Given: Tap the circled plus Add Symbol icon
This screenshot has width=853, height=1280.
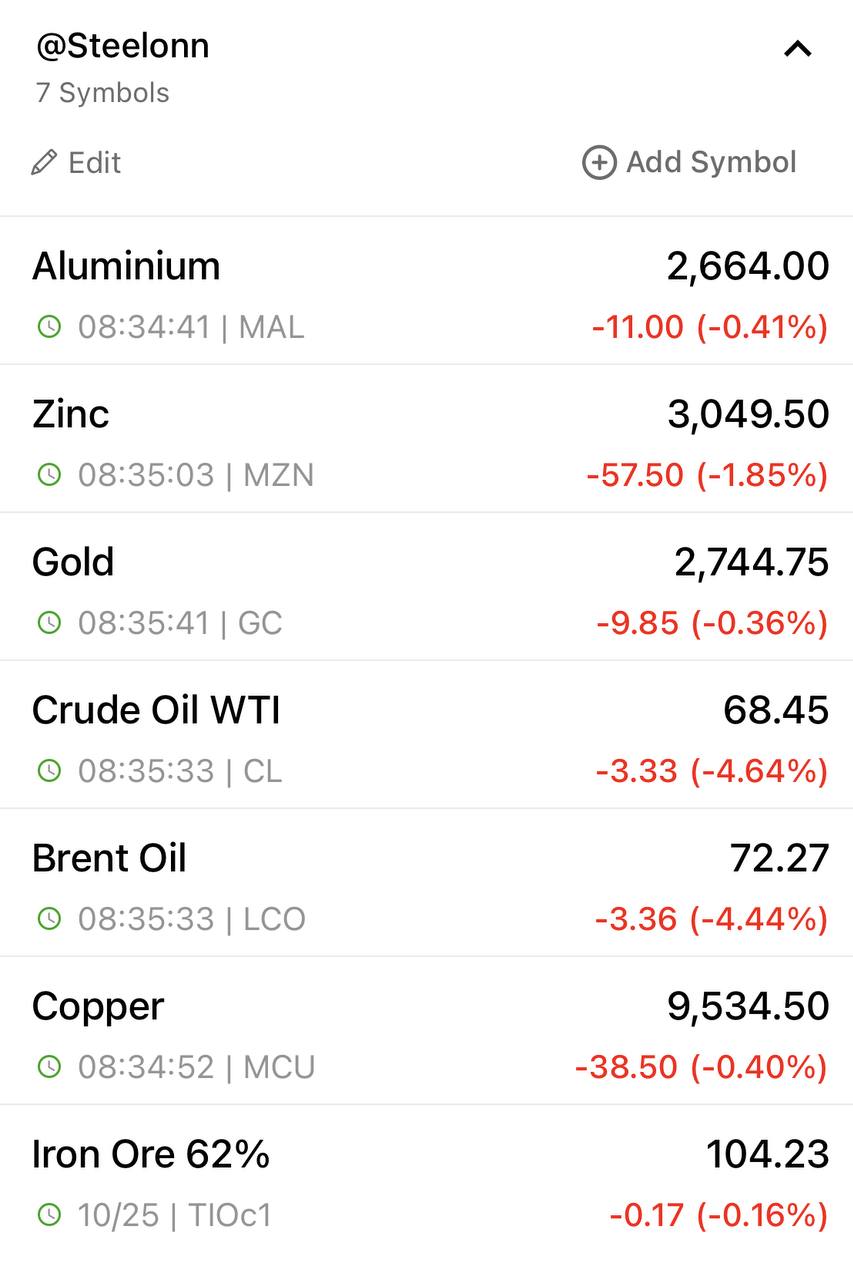Looking at the screenshot, I should coord(599,162).
